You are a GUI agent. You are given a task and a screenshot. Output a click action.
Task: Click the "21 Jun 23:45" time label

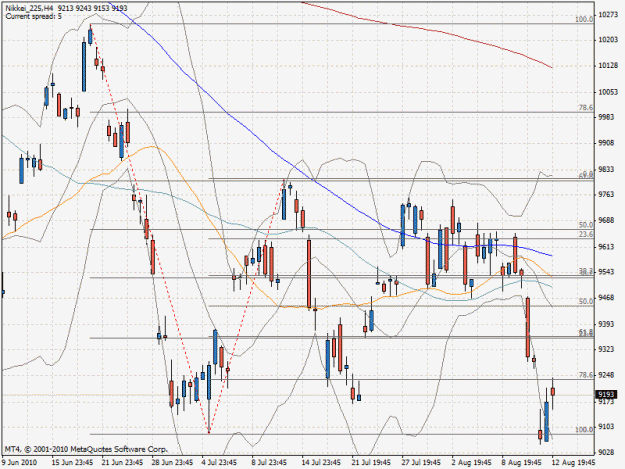pos(122,462)
